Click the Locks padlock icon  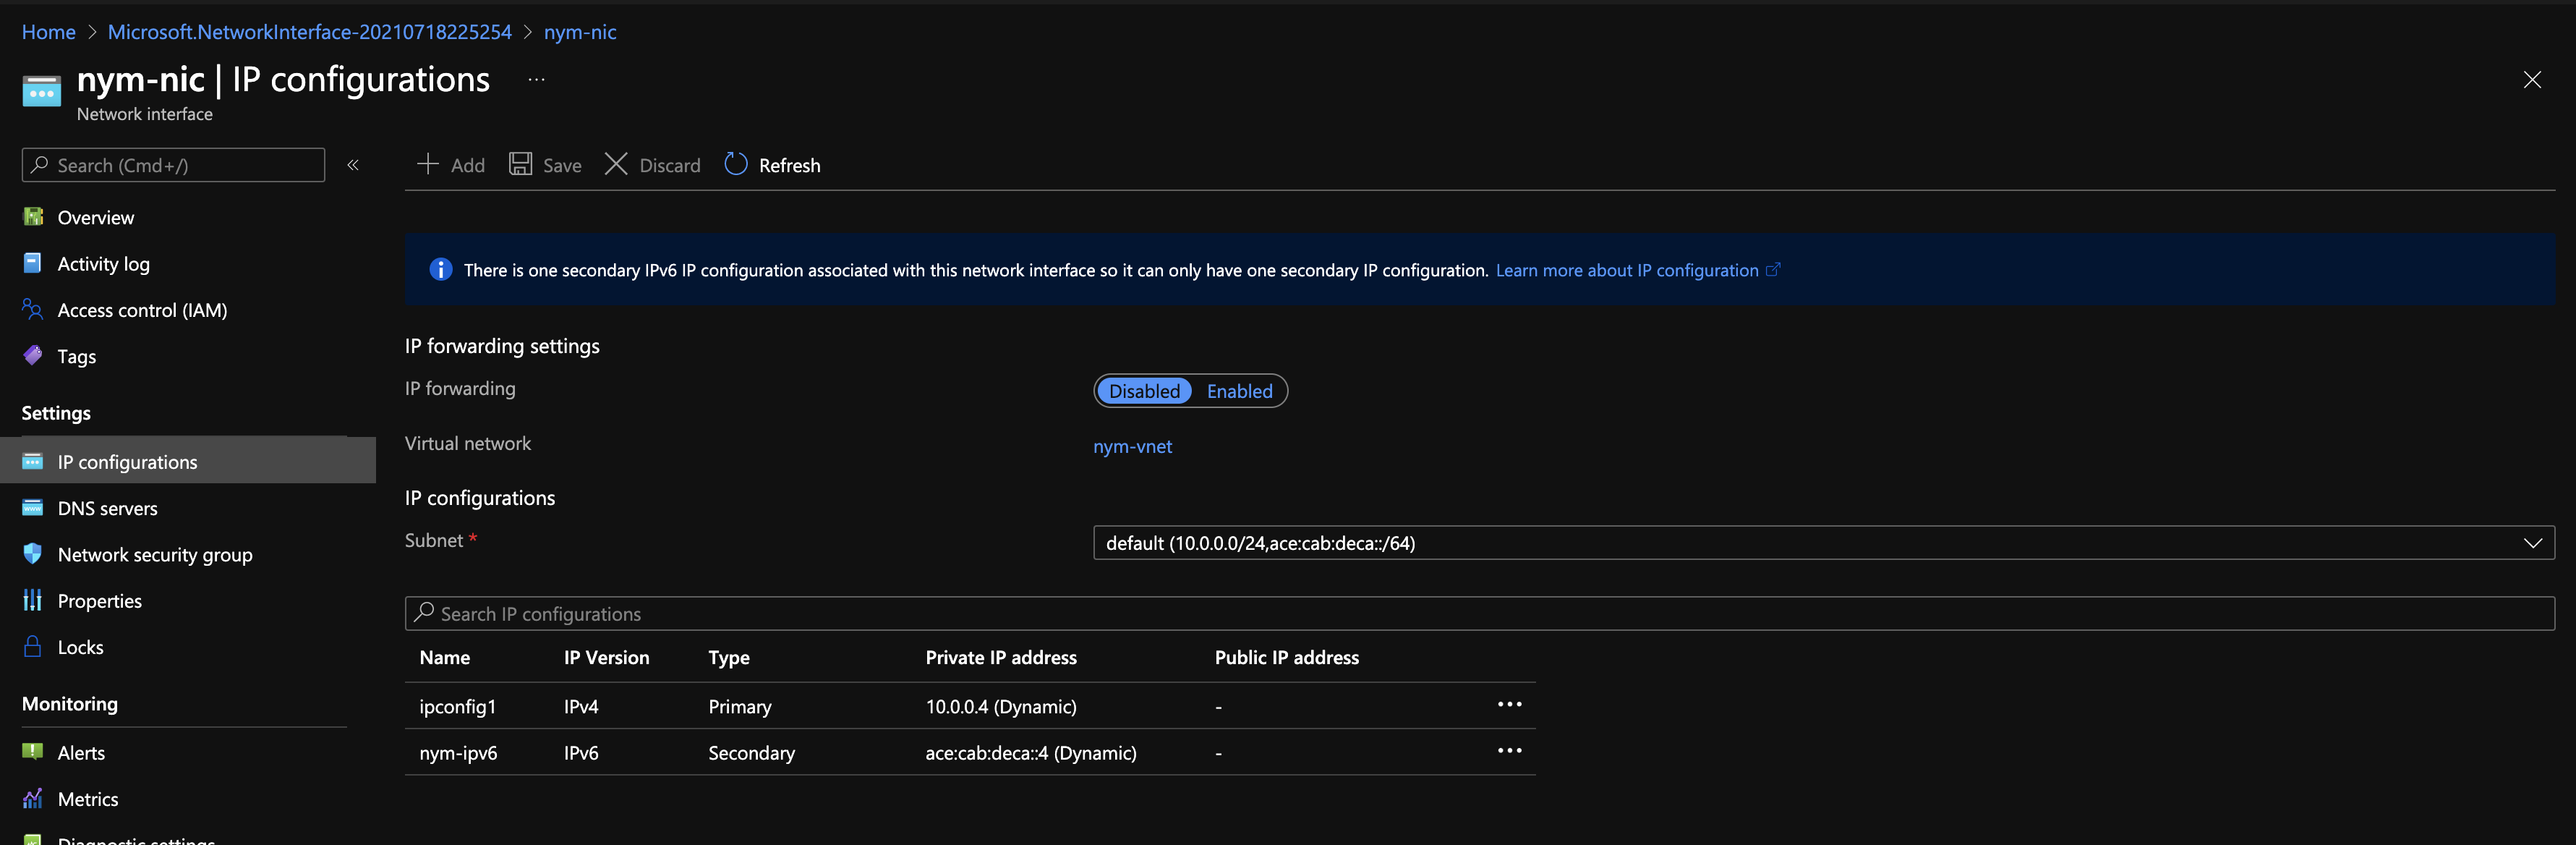tap(33, 647)
